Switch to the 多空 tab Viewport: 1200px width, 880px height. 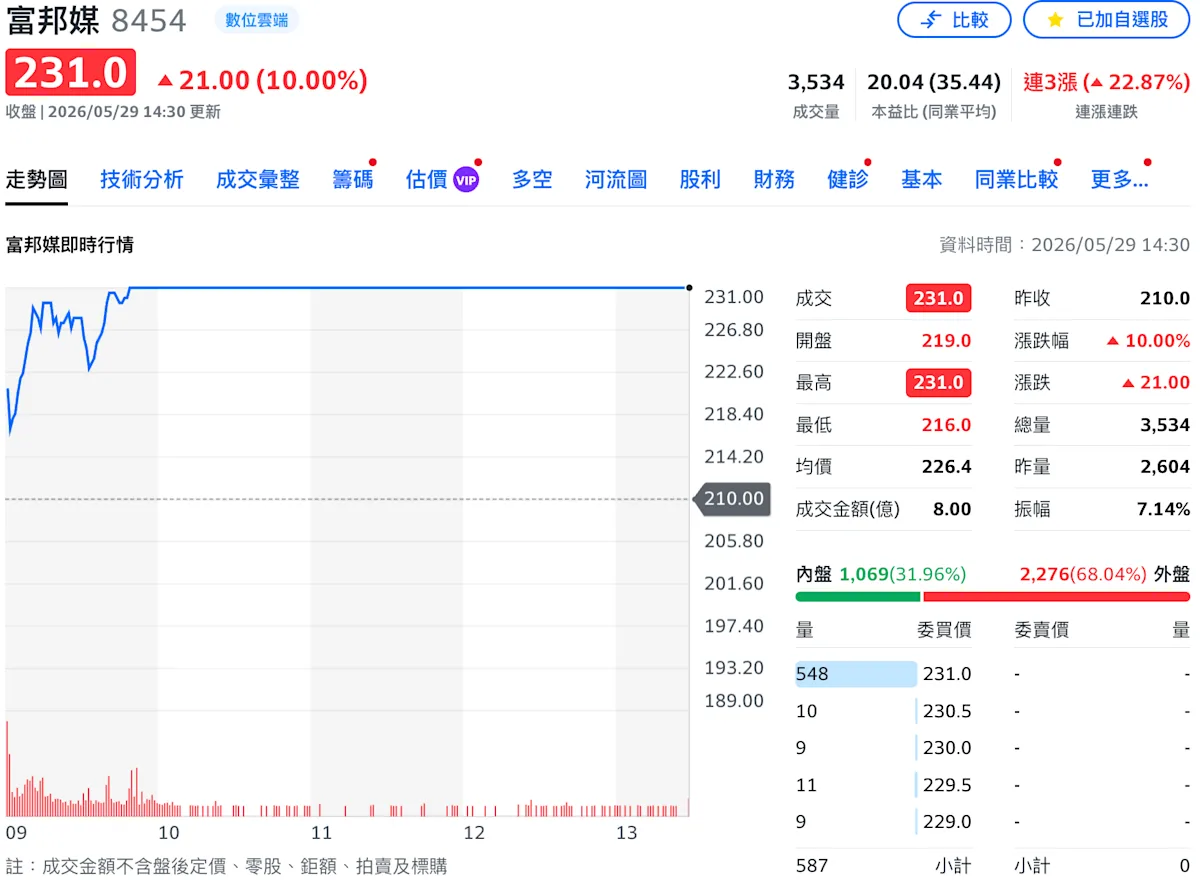point(532,179)
